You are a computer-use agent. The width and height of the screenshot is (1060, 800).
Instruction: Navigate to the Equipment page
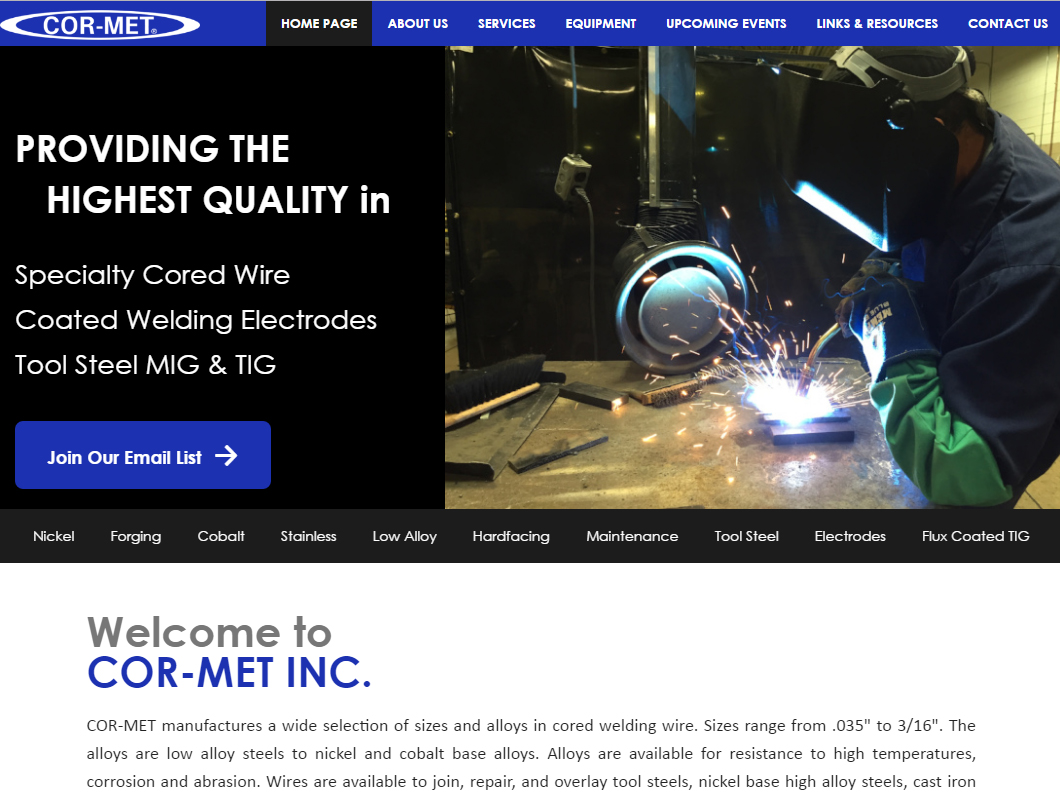pyautogui.click(x=601, y=24)
